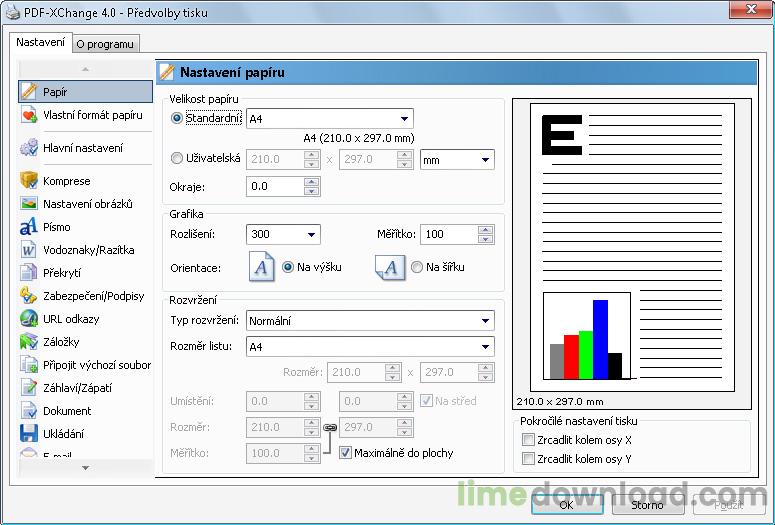The height and width of the screenshot is (525, 775).
Task: Open Vlastní formát papíru icon
Action: tap(29, 115)
